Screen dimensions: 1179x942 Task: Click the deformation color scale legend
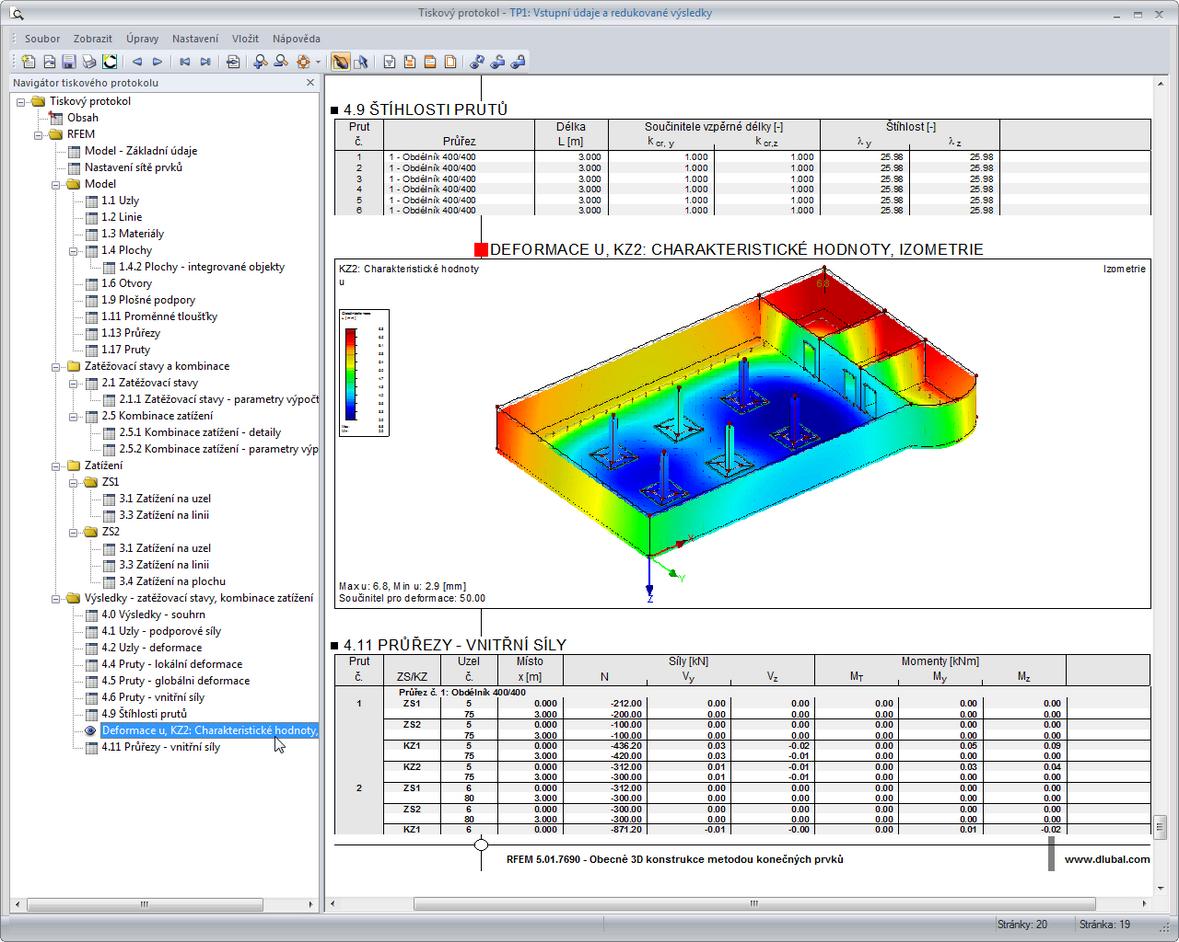pos(365,372)
